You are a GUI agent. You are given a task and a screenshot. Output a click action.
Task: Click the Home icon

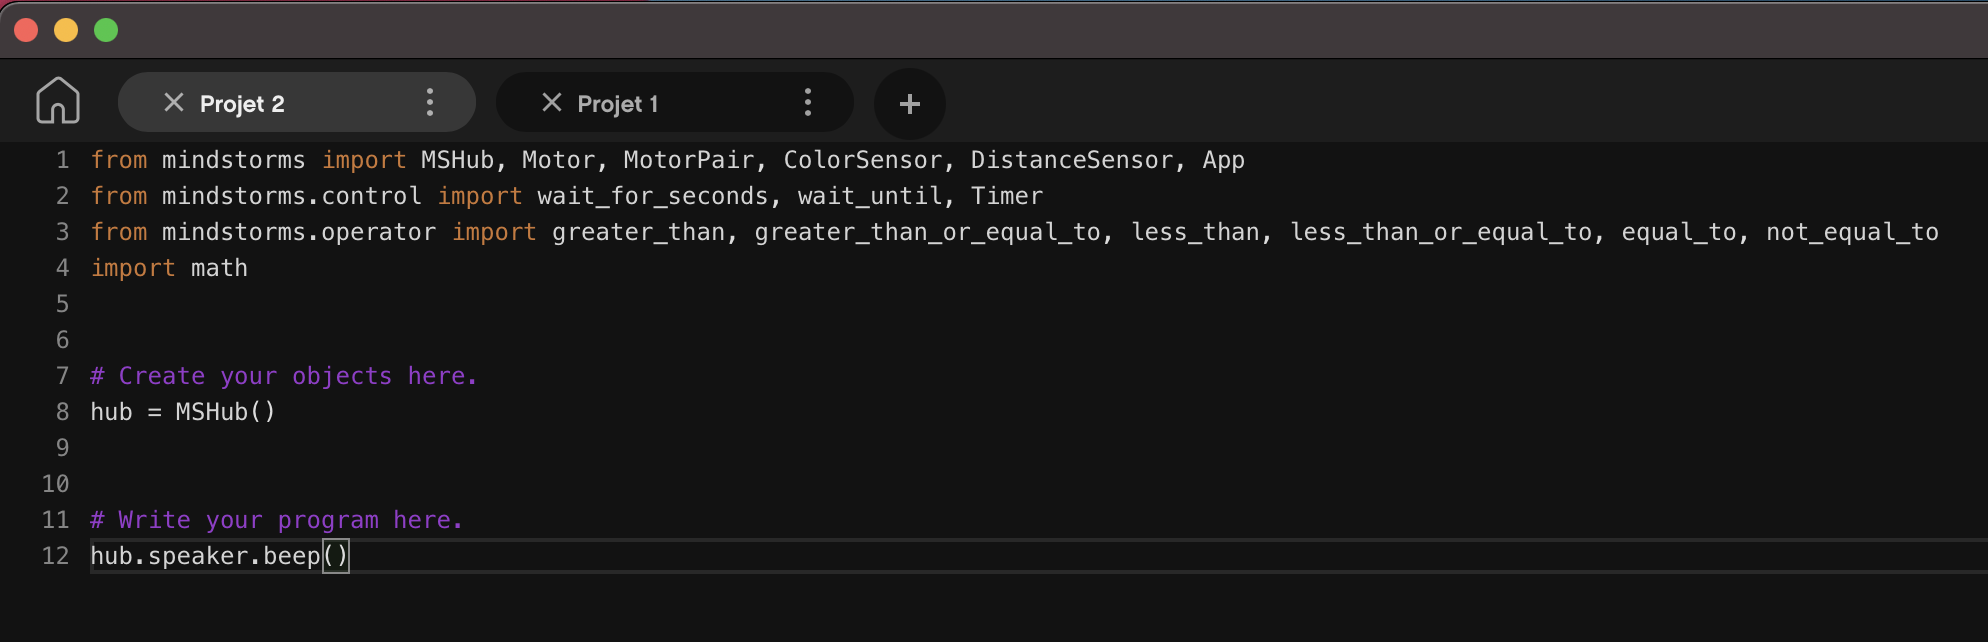tap(57, 100)
